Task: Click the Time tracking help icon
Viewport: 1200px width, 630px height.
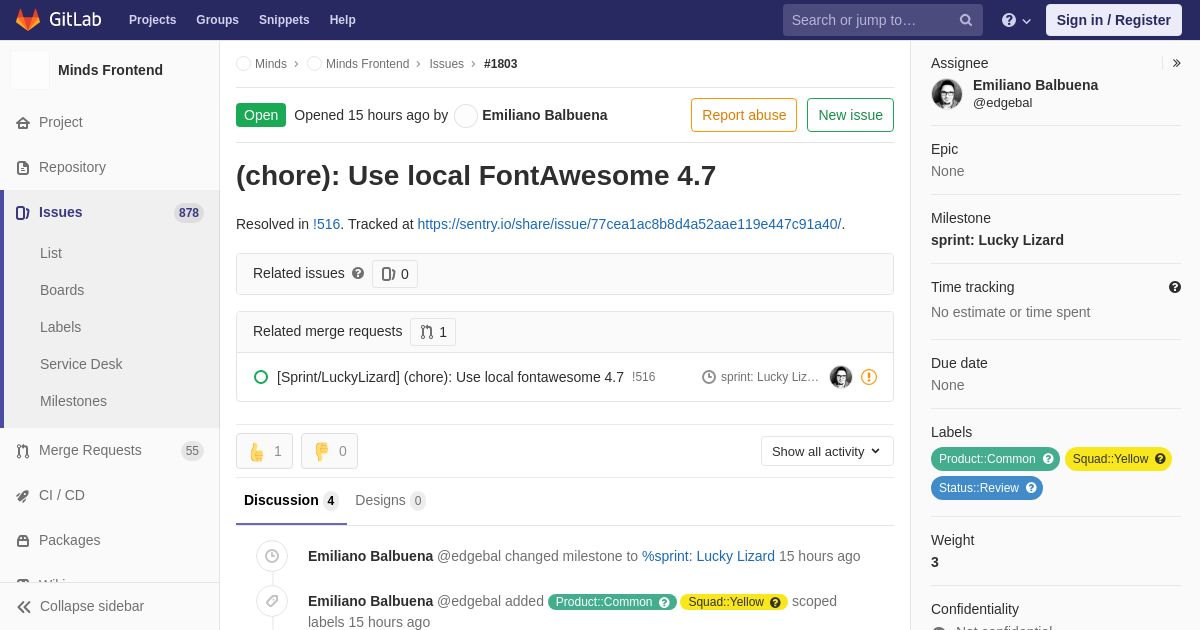Action: (1175, 287)
